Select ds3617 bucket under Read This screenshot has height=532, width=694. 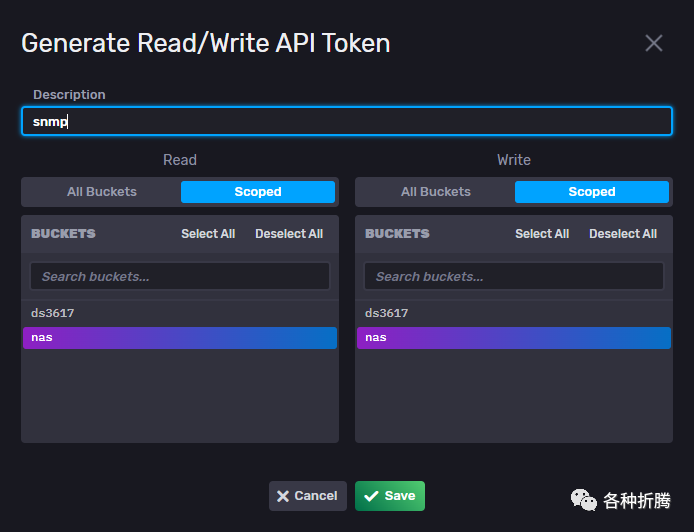53,313
